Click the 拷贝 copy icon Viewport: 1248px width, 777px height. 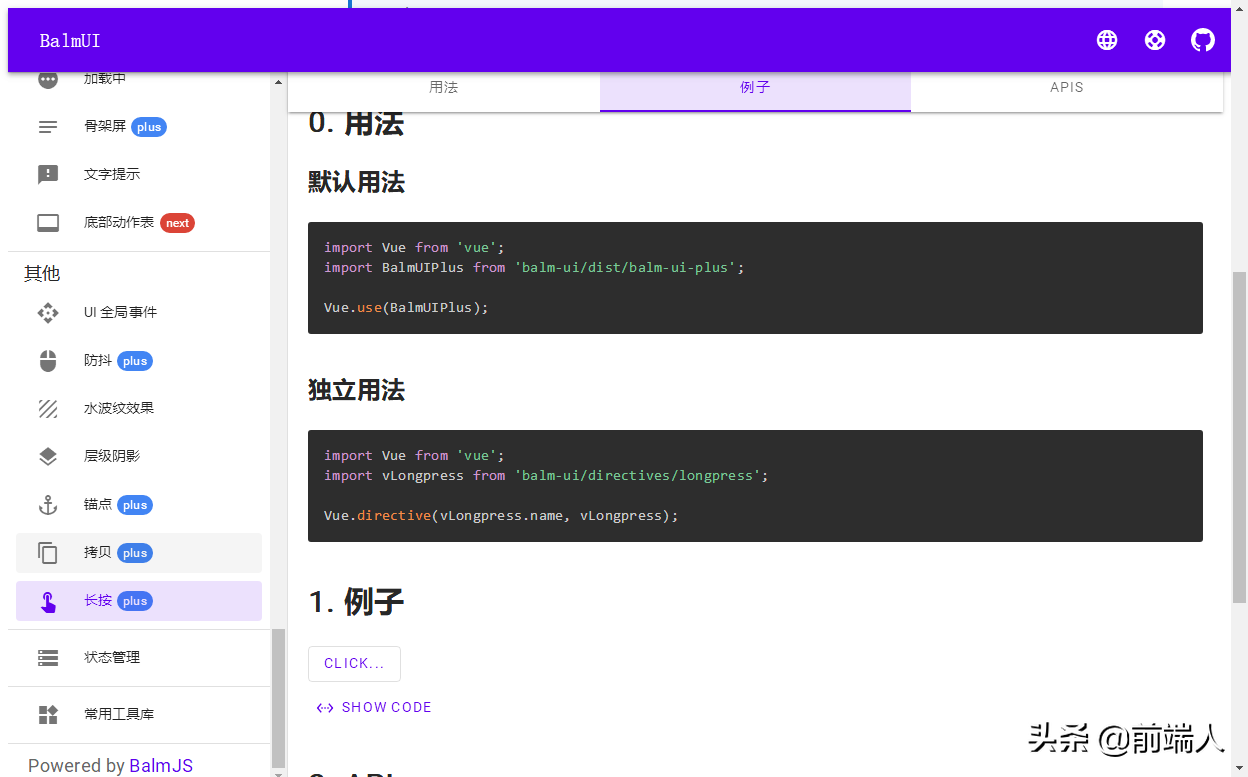47,553
